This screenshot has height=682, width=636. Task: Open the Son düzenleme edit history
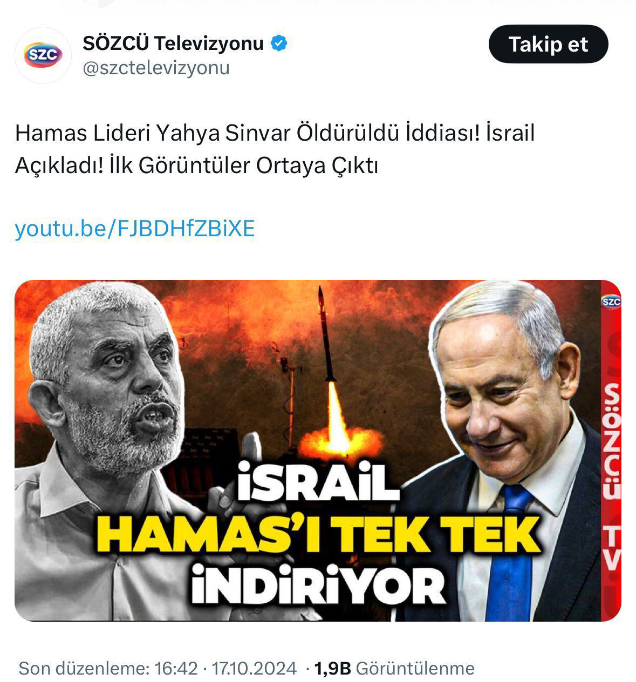(84, 668)
